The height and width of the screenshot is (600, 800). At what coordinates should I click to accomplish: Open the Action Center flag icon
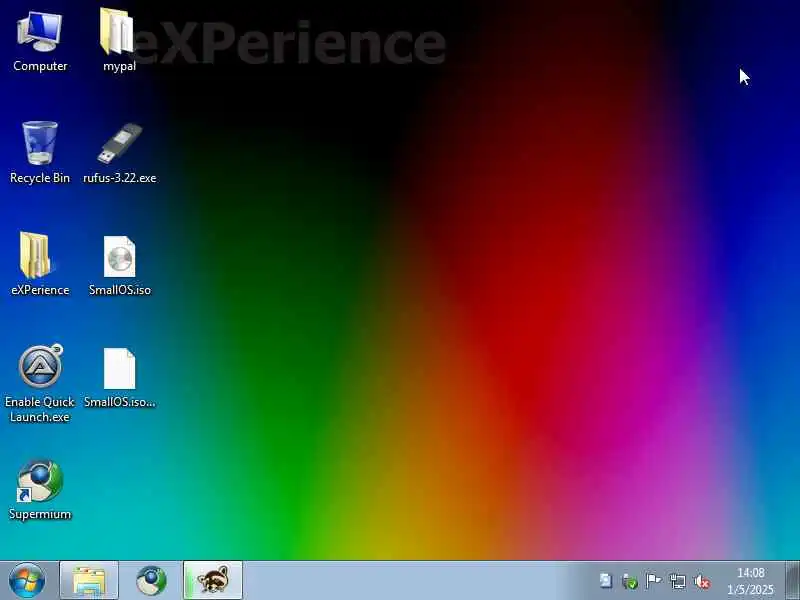tap(654, 581)
